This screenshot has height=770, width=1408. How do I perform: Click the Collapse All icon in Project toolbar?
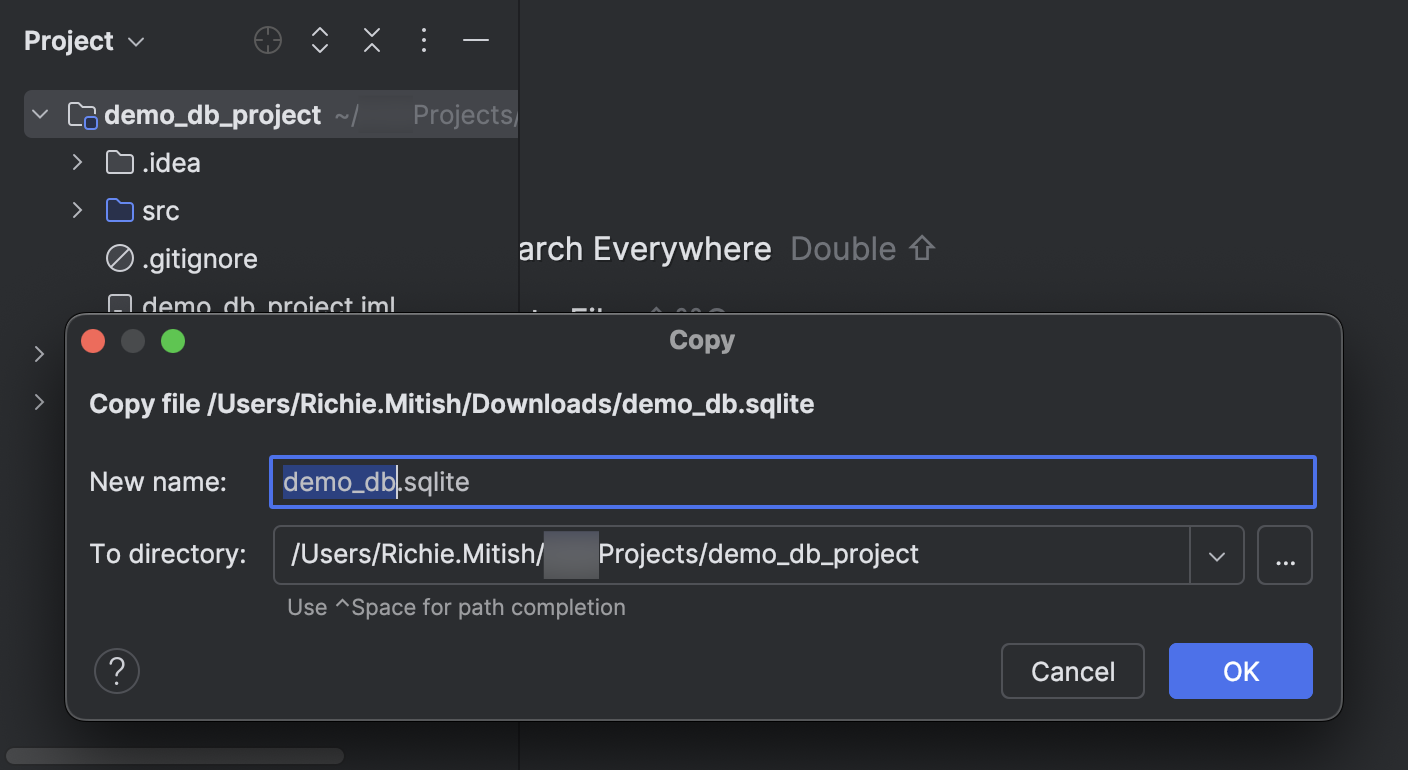point(371,40)
